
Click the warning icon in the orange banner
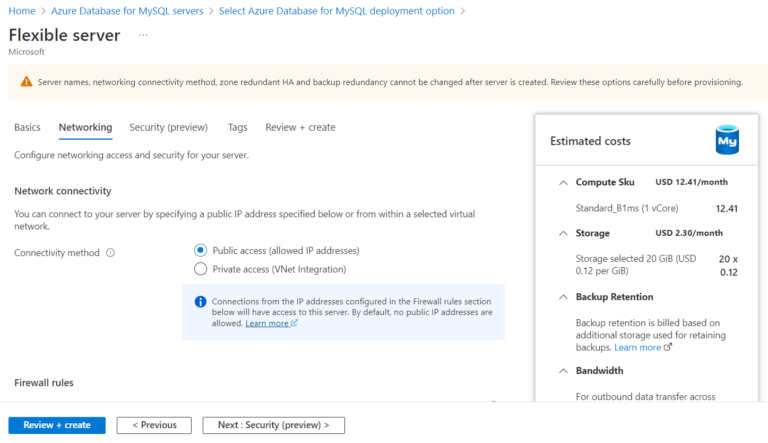25,82
